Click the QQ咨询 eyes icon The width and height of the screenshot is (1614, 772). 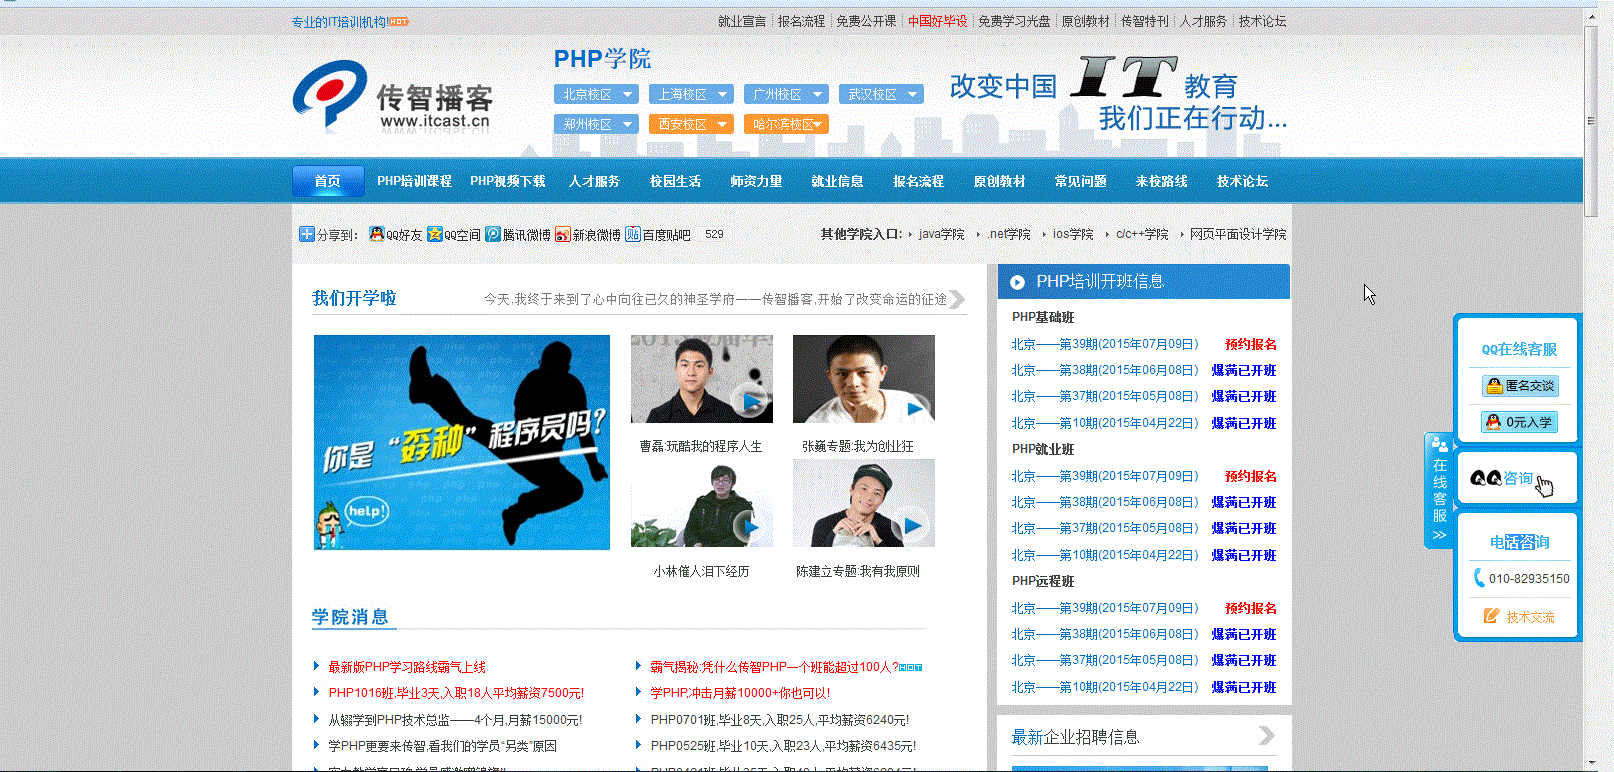1486,478
